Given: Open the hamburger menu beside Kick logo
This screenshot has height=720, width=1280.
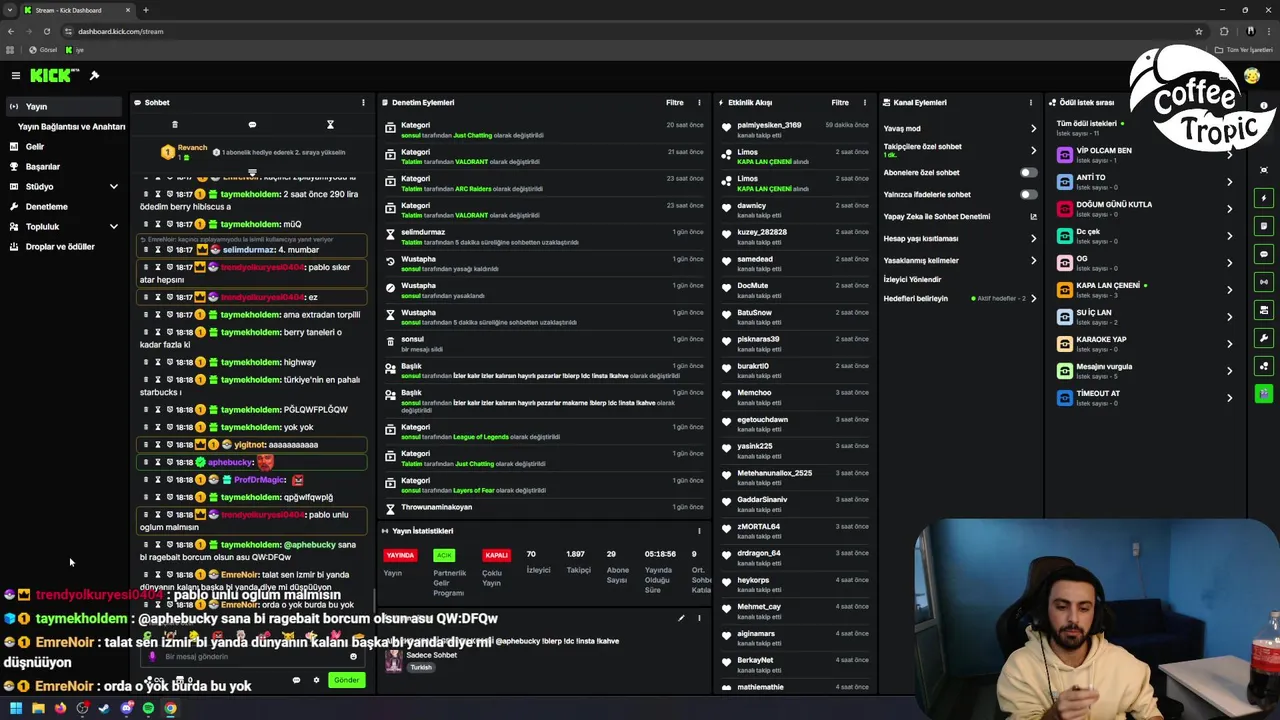Looking at the screenshot, I should [x=16, y=76].
